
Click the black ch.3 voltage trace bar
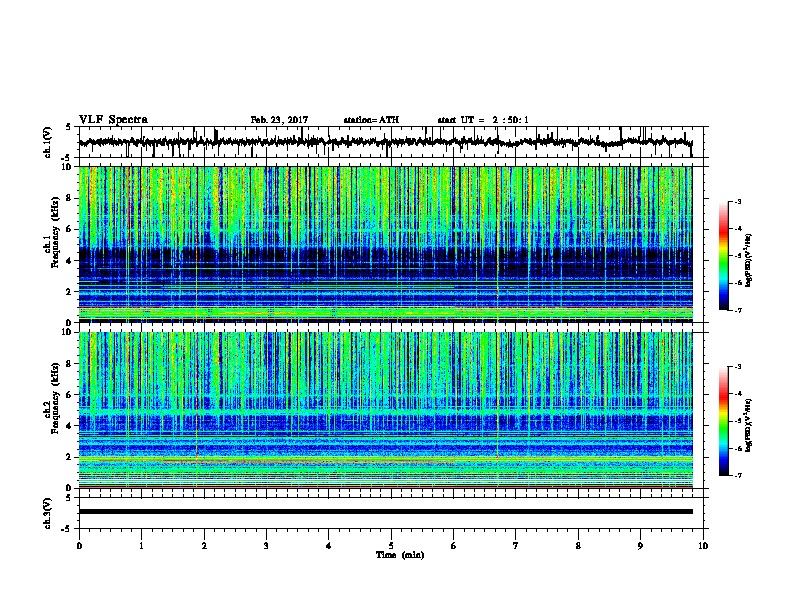pyautogui.click(x=385, y=512)
